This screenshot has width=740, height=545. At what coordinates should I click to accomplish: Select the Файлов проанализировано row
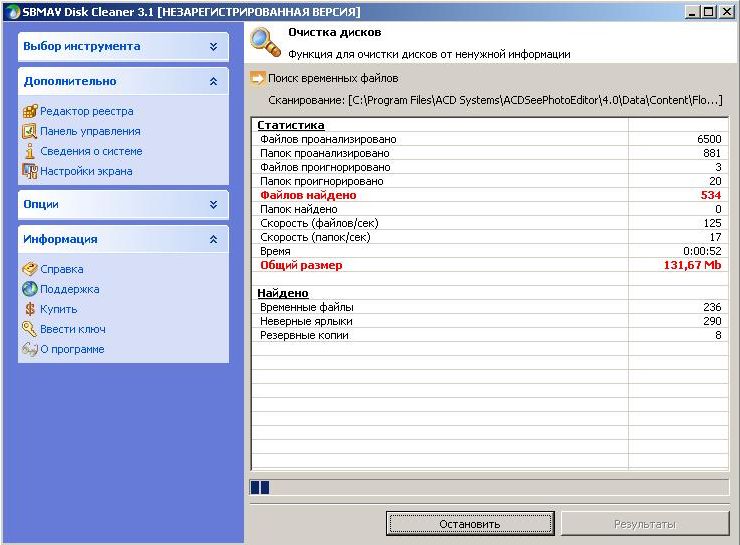(490, 139)
